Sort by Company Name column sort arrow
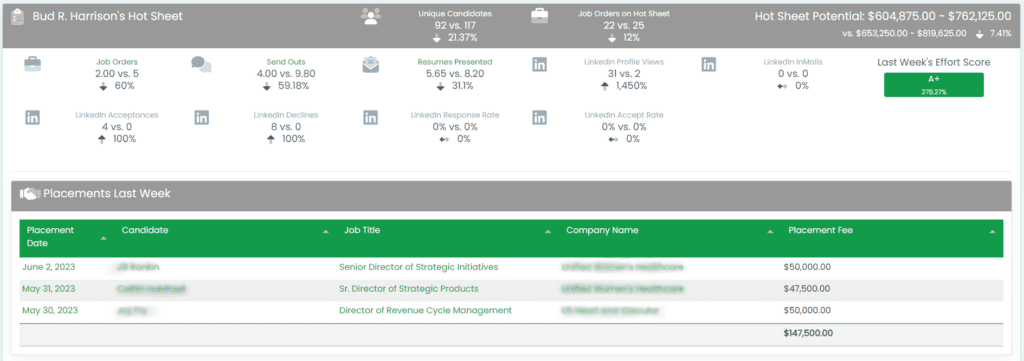The height and width of the screenshot is (361, 1024). (x=770, y=231)
